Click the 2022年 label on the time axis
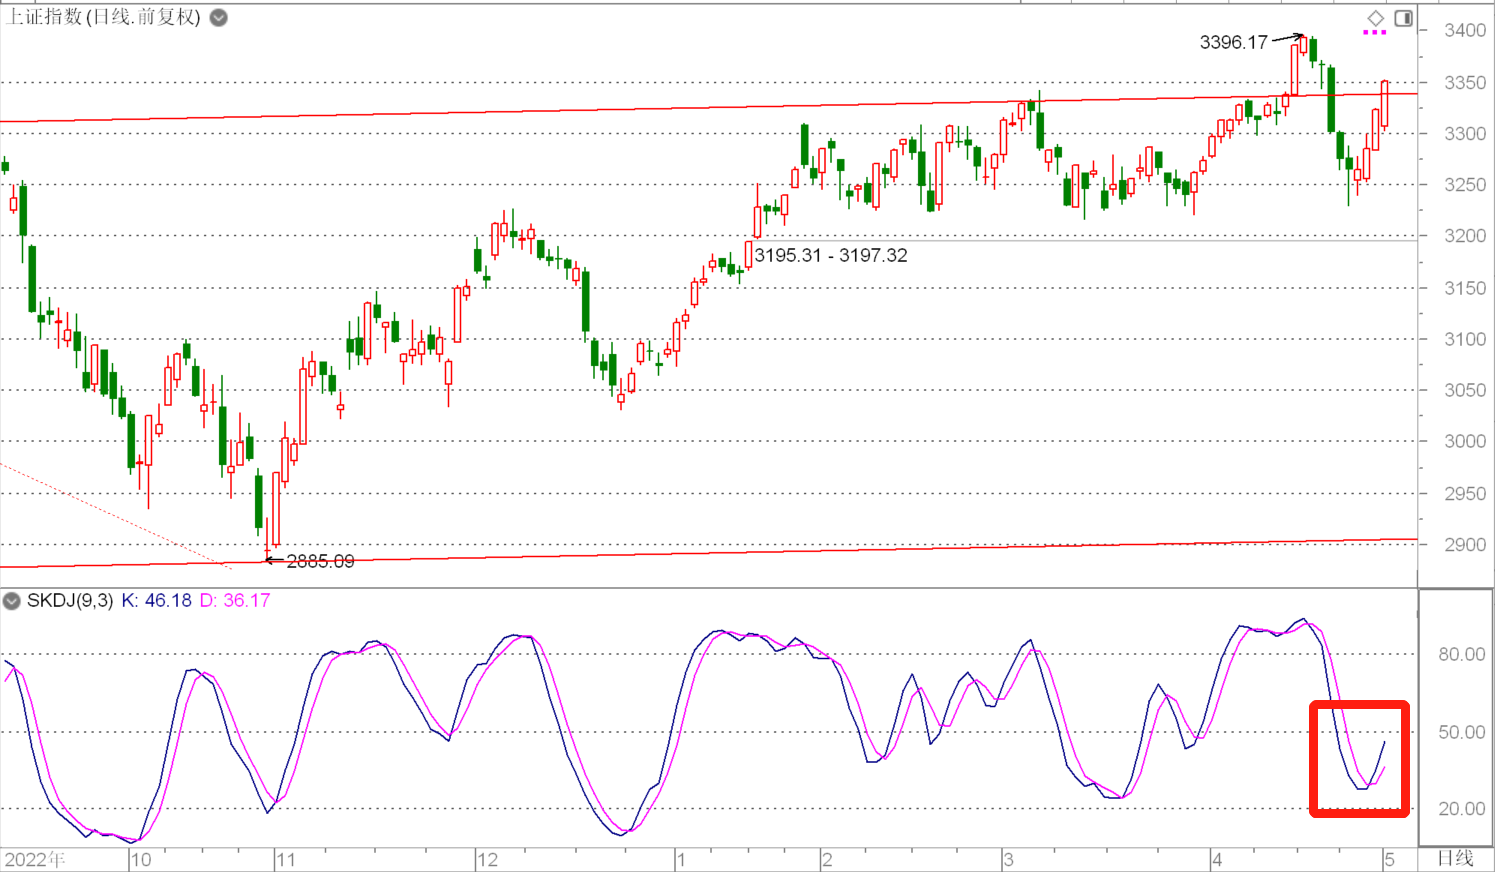 click(x=35, y=859)
